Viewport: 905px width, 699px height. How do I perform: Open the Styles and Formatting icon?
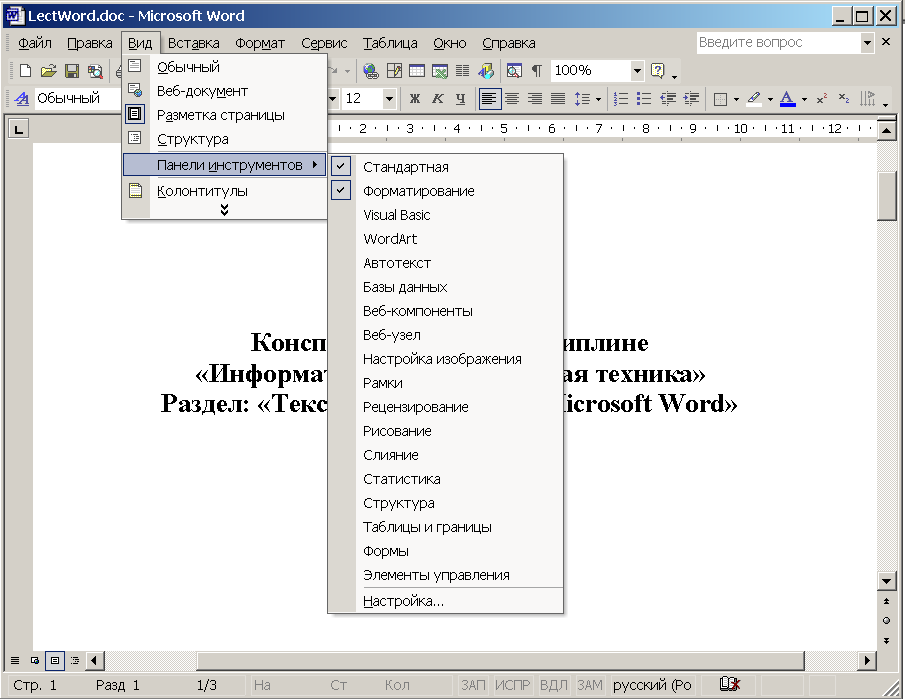point(22,99)
